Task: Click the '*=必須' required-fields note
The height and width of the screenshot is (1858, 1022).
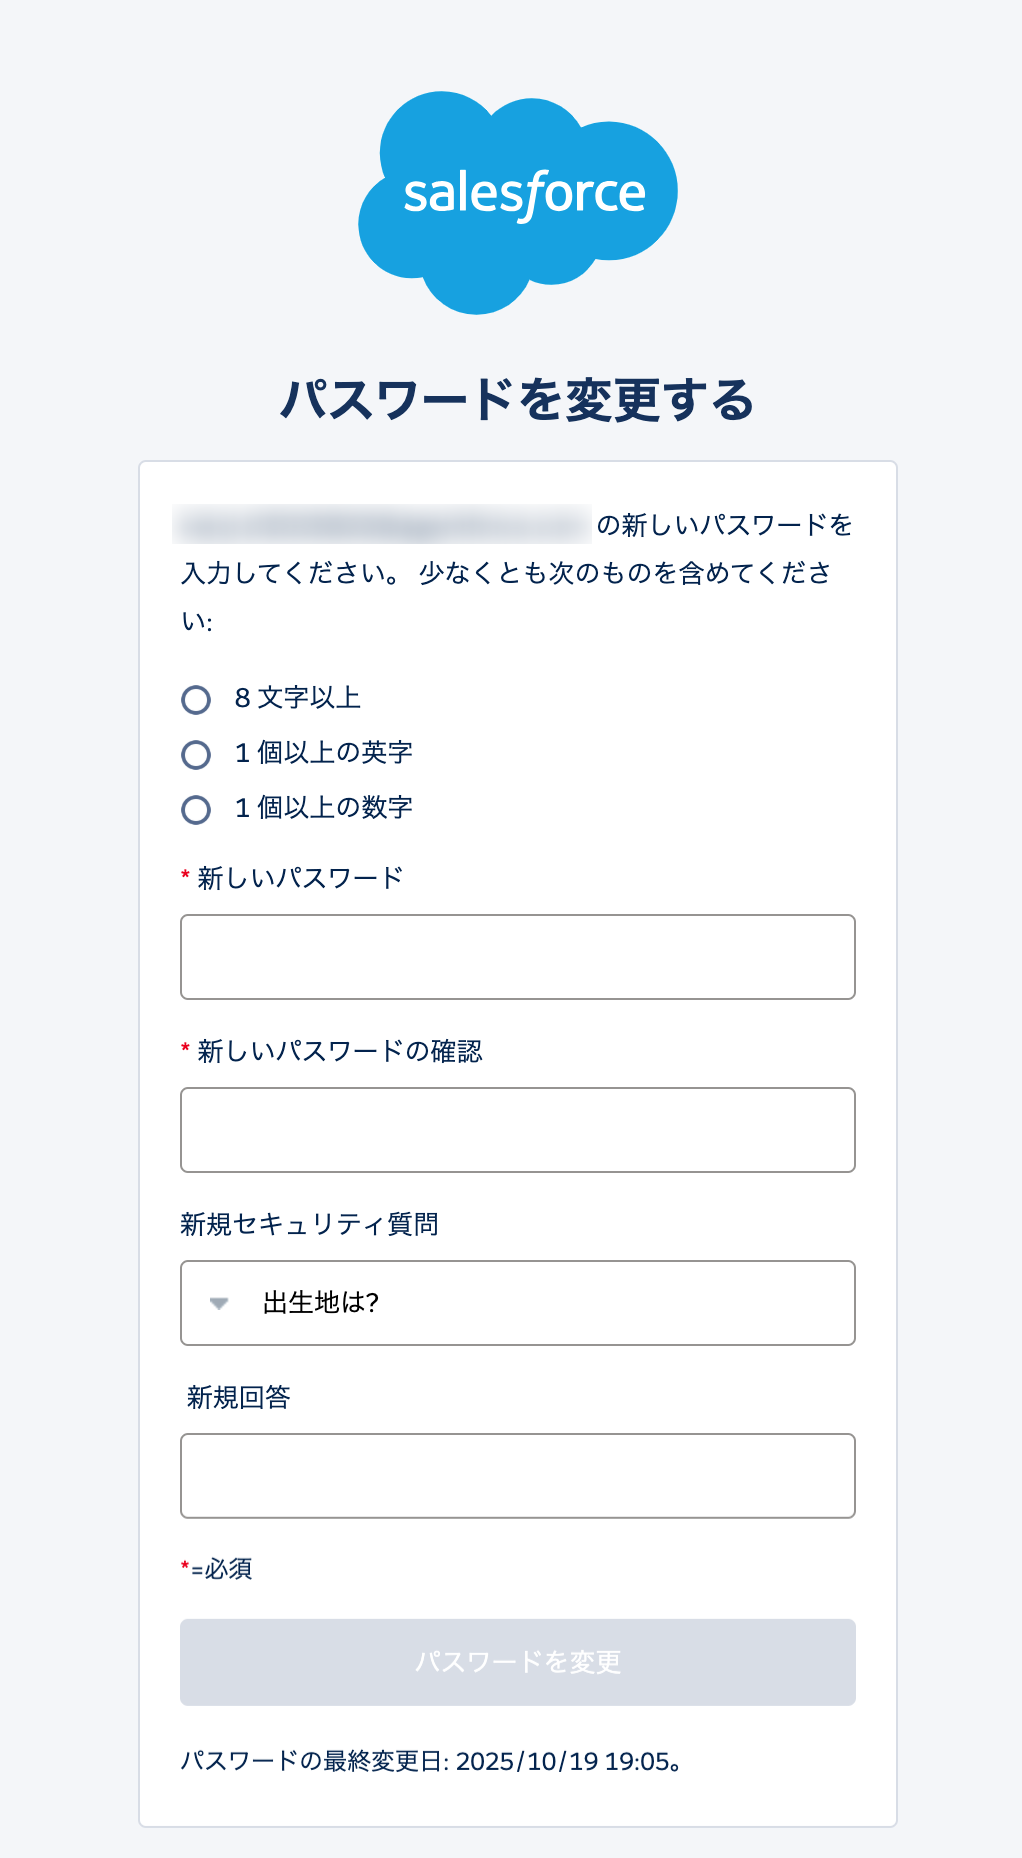Action: click(x=215, y=1569)
